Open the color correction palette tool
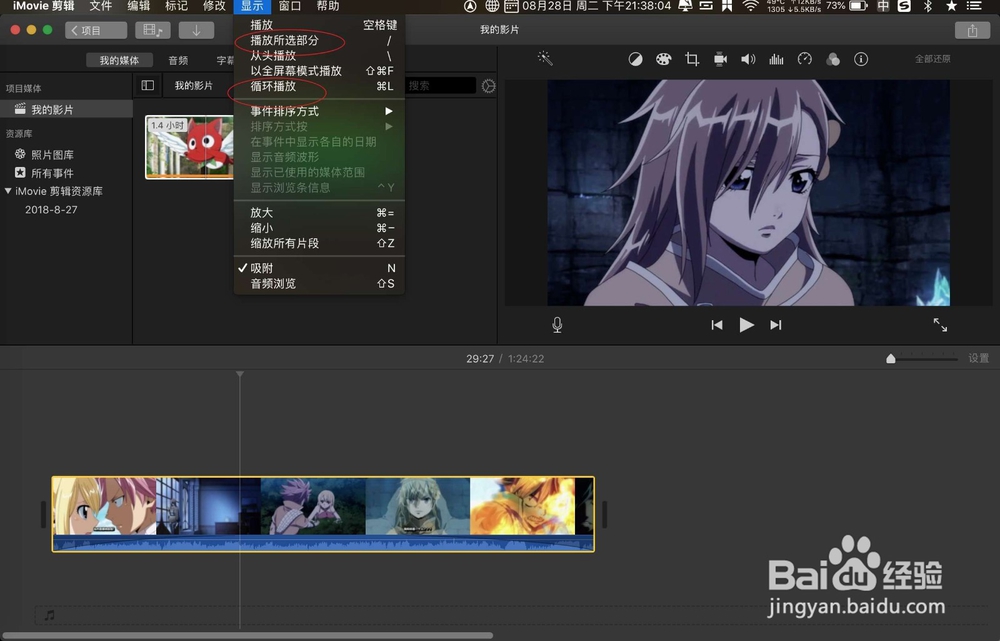This screenshot has height=641, width=1000. pyautogui.click(x=663, y=59)
